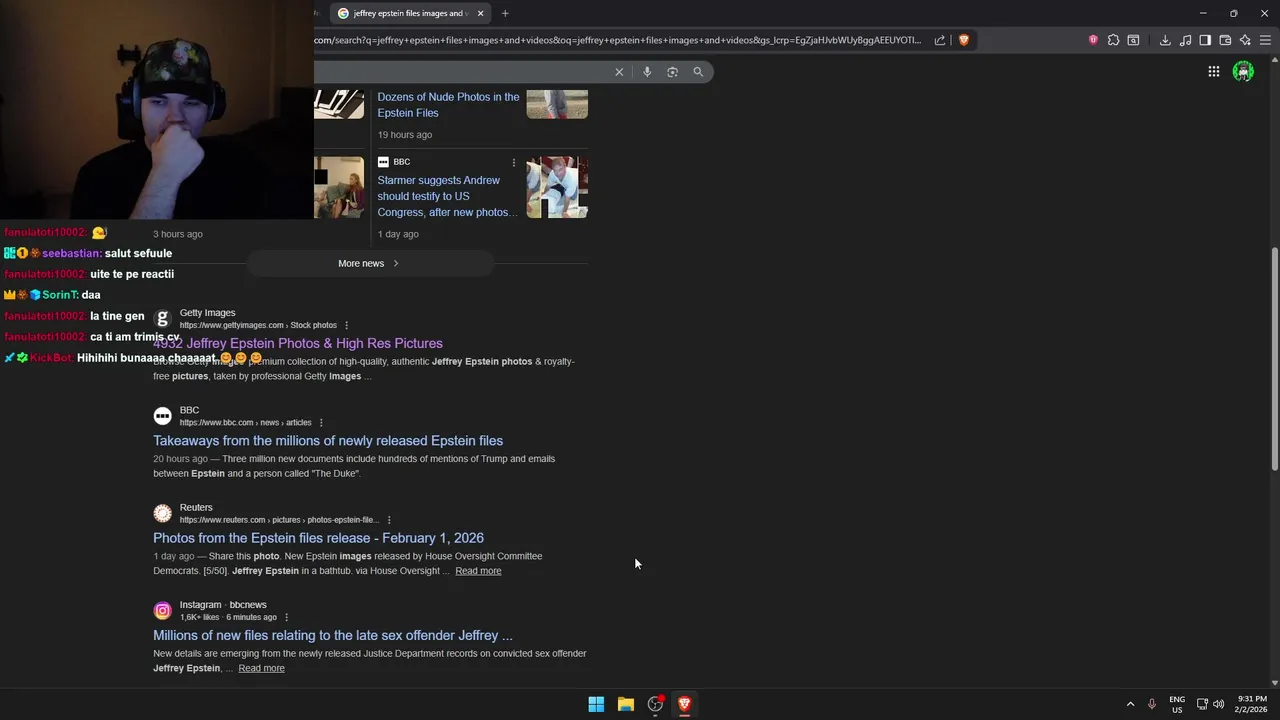Open OBS Studio taskbar icon
The image size is (1280, 720).
click(x=655, y=704)
